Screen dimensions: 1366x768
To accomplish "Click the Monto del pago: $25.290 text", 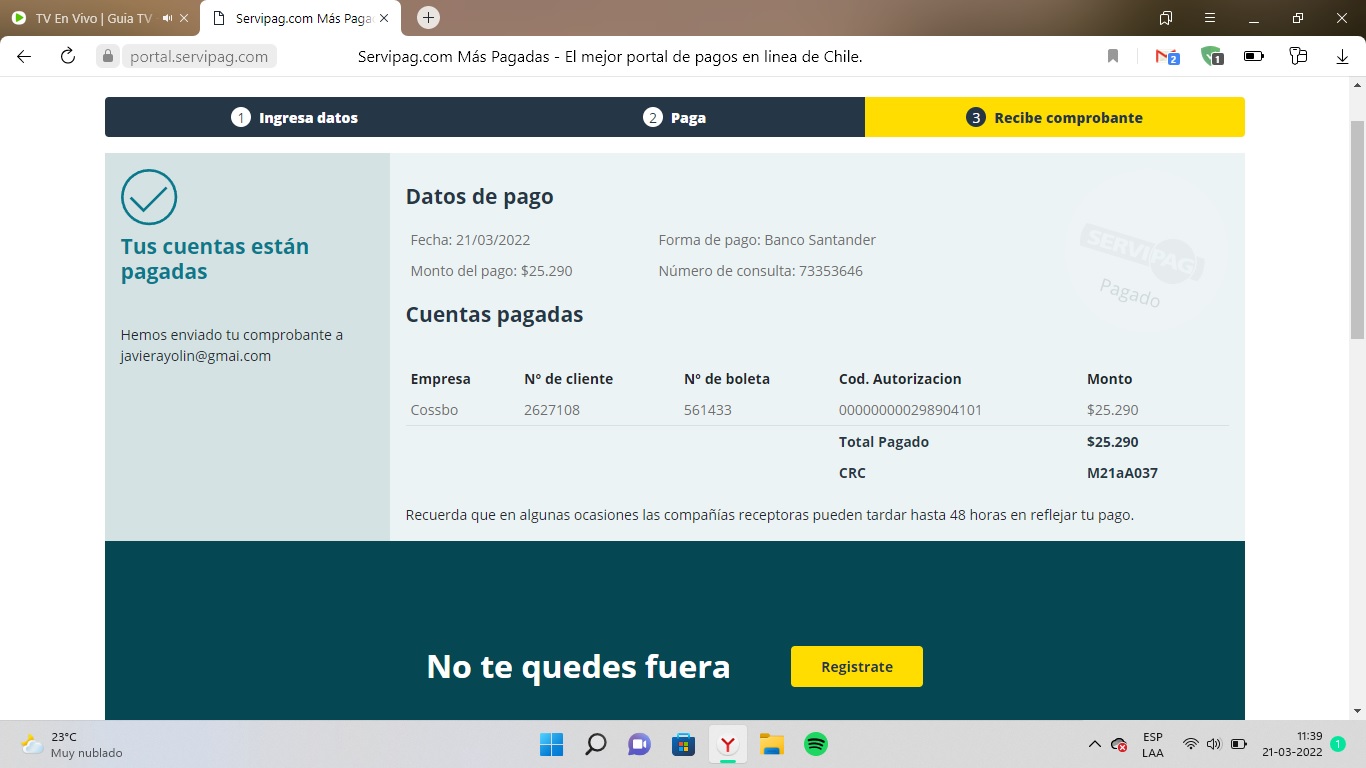I will pos(492,271).
